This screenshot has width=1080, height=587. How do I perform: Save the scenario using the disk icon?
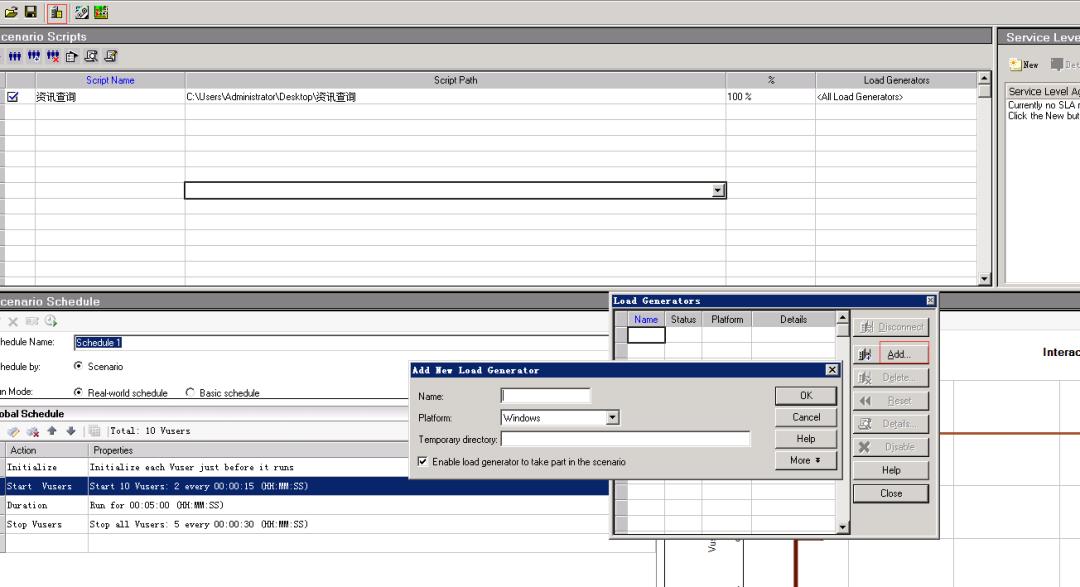click(30, 12)
